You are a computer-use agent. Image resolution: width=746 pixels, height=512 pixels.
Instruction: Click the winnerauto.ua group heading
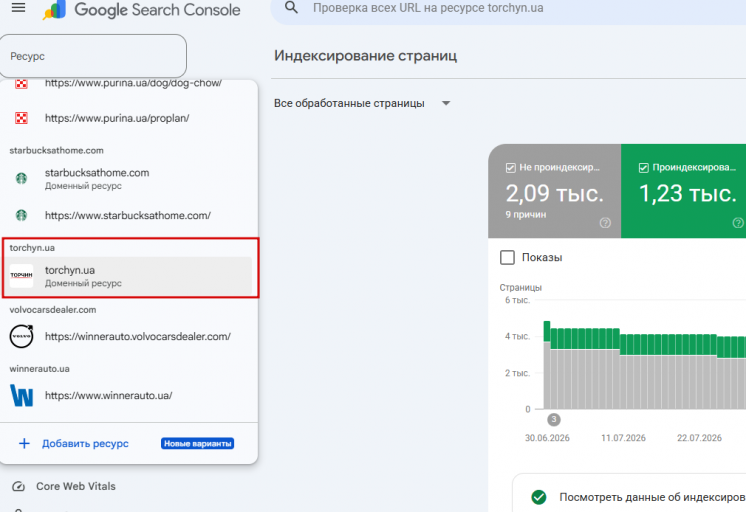[x=39, y=369]
